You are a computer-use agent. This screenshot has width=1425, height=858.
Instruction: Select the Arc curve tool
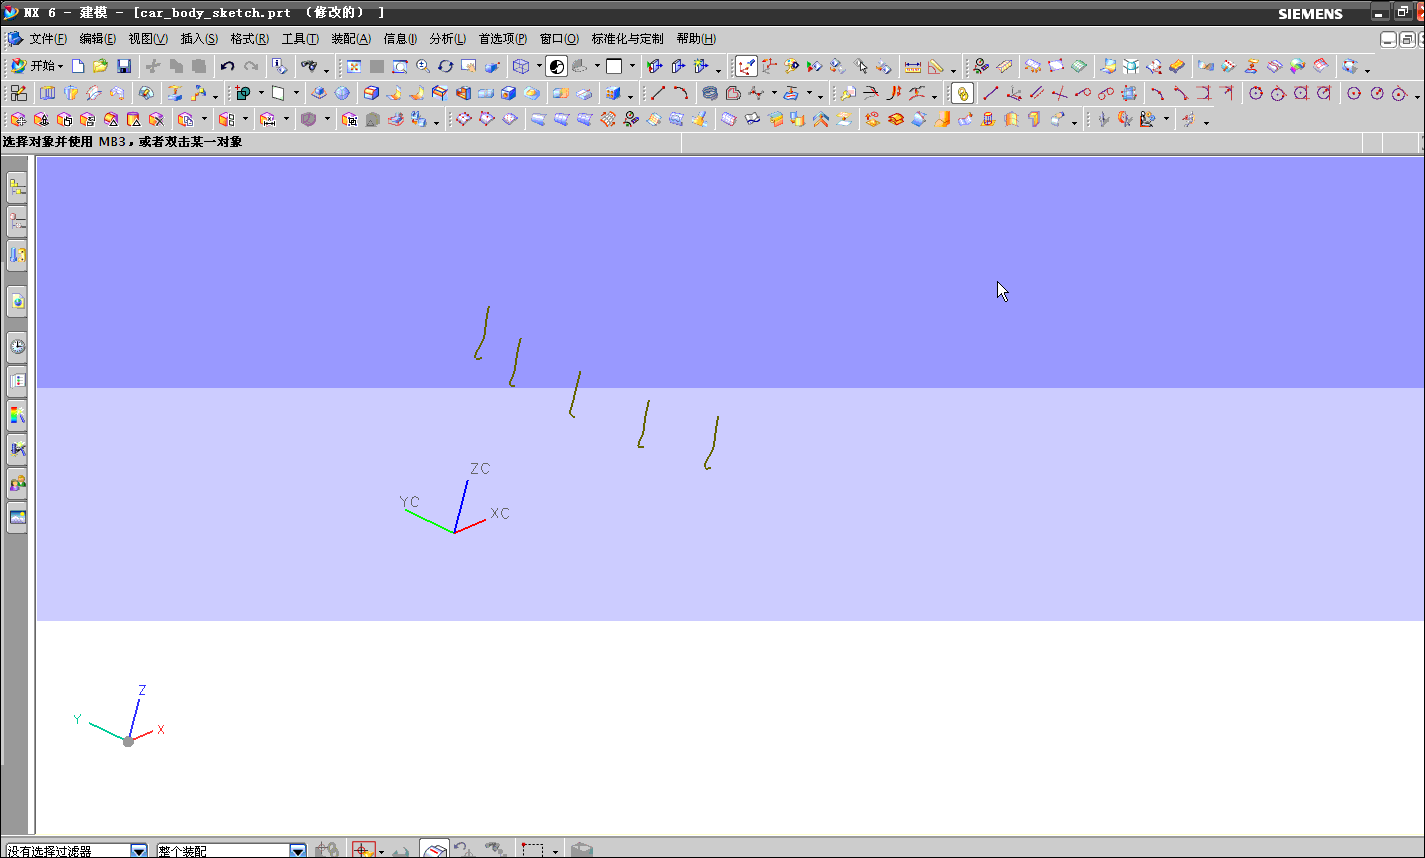(681, 93)
